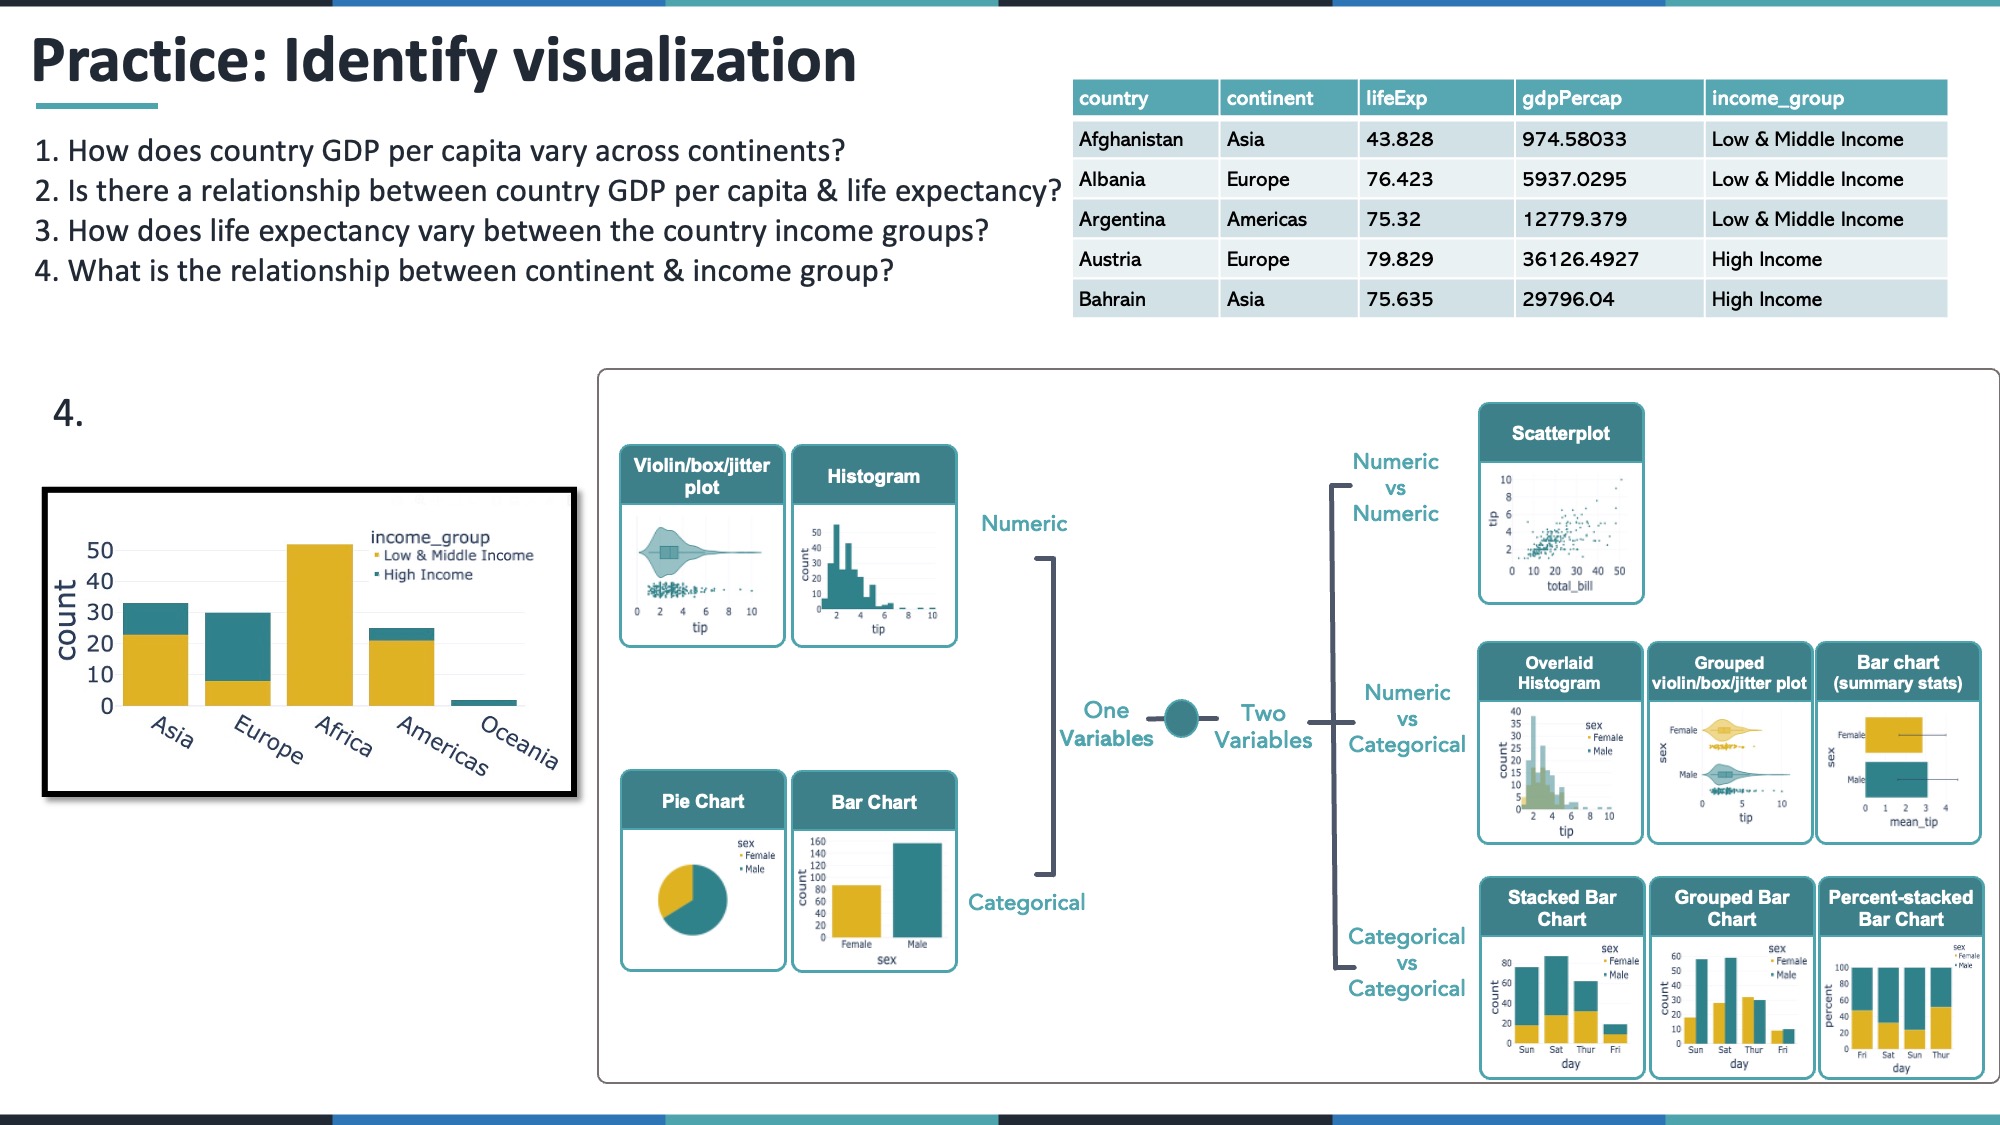The width and height of the screenshot is (2000, 1125).
Task: Click the teal High Income segment of Europe bar
Action: 238,647
